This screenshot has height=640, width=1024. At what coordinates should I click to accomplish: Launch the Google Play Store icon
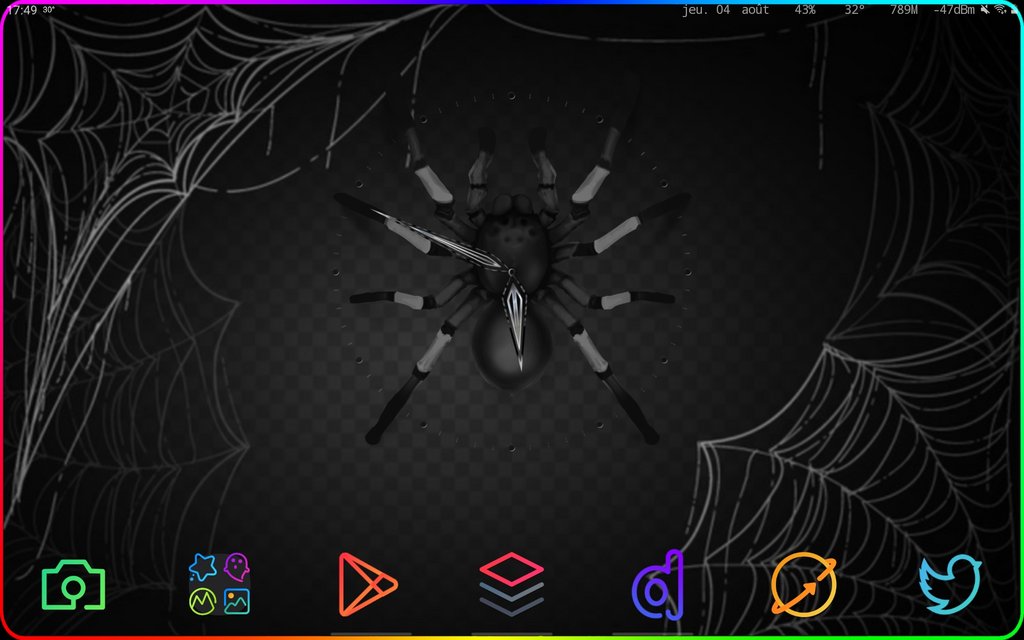click(x=367, y=584)
